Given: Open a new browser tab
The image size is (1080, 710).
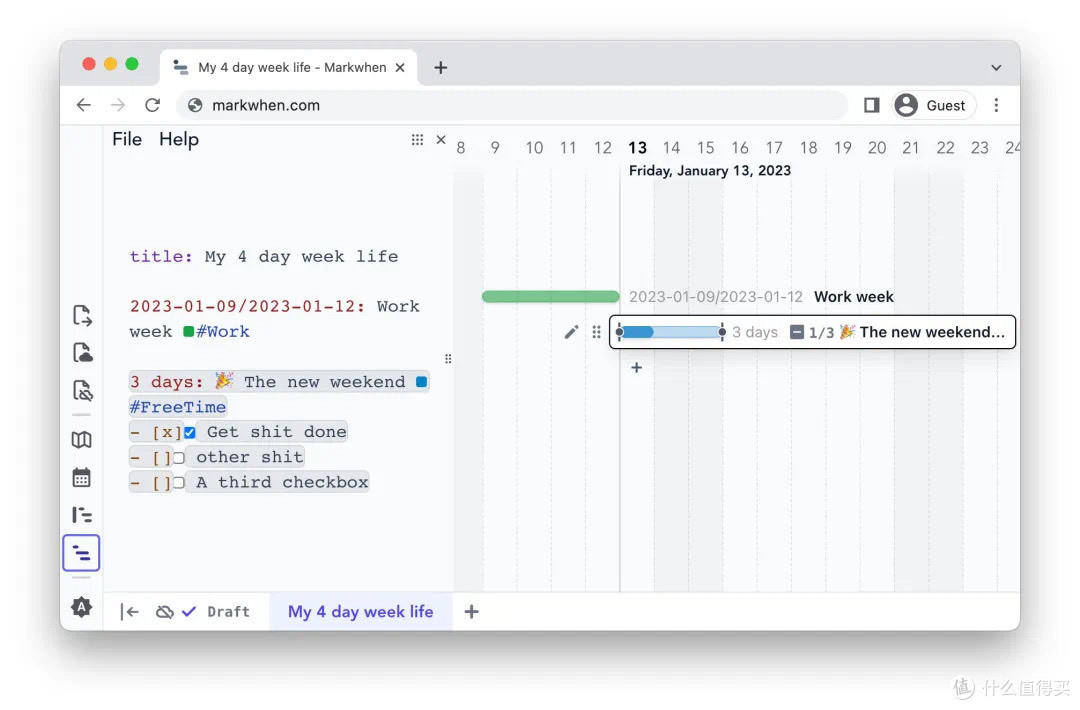Looking at the screenshot, I should coord(441,67).
